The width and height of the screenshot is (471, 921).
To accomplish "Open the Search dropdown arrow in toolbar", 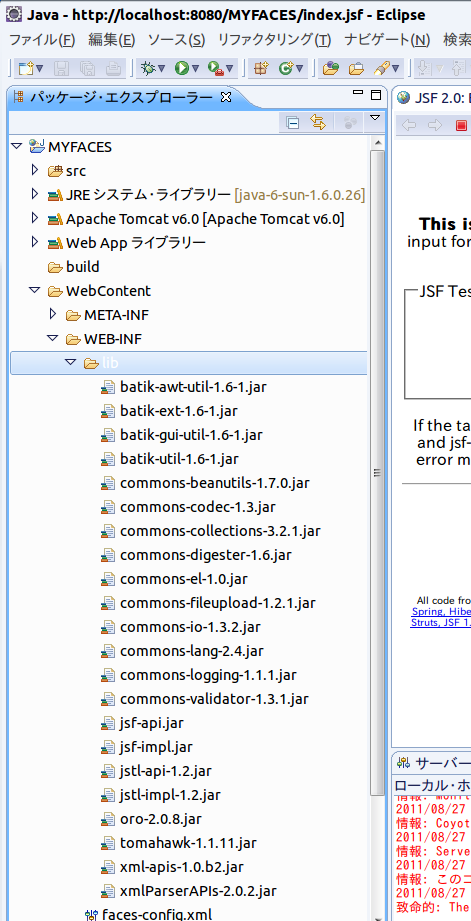I will pyautogui.click(x=396, y=69).
